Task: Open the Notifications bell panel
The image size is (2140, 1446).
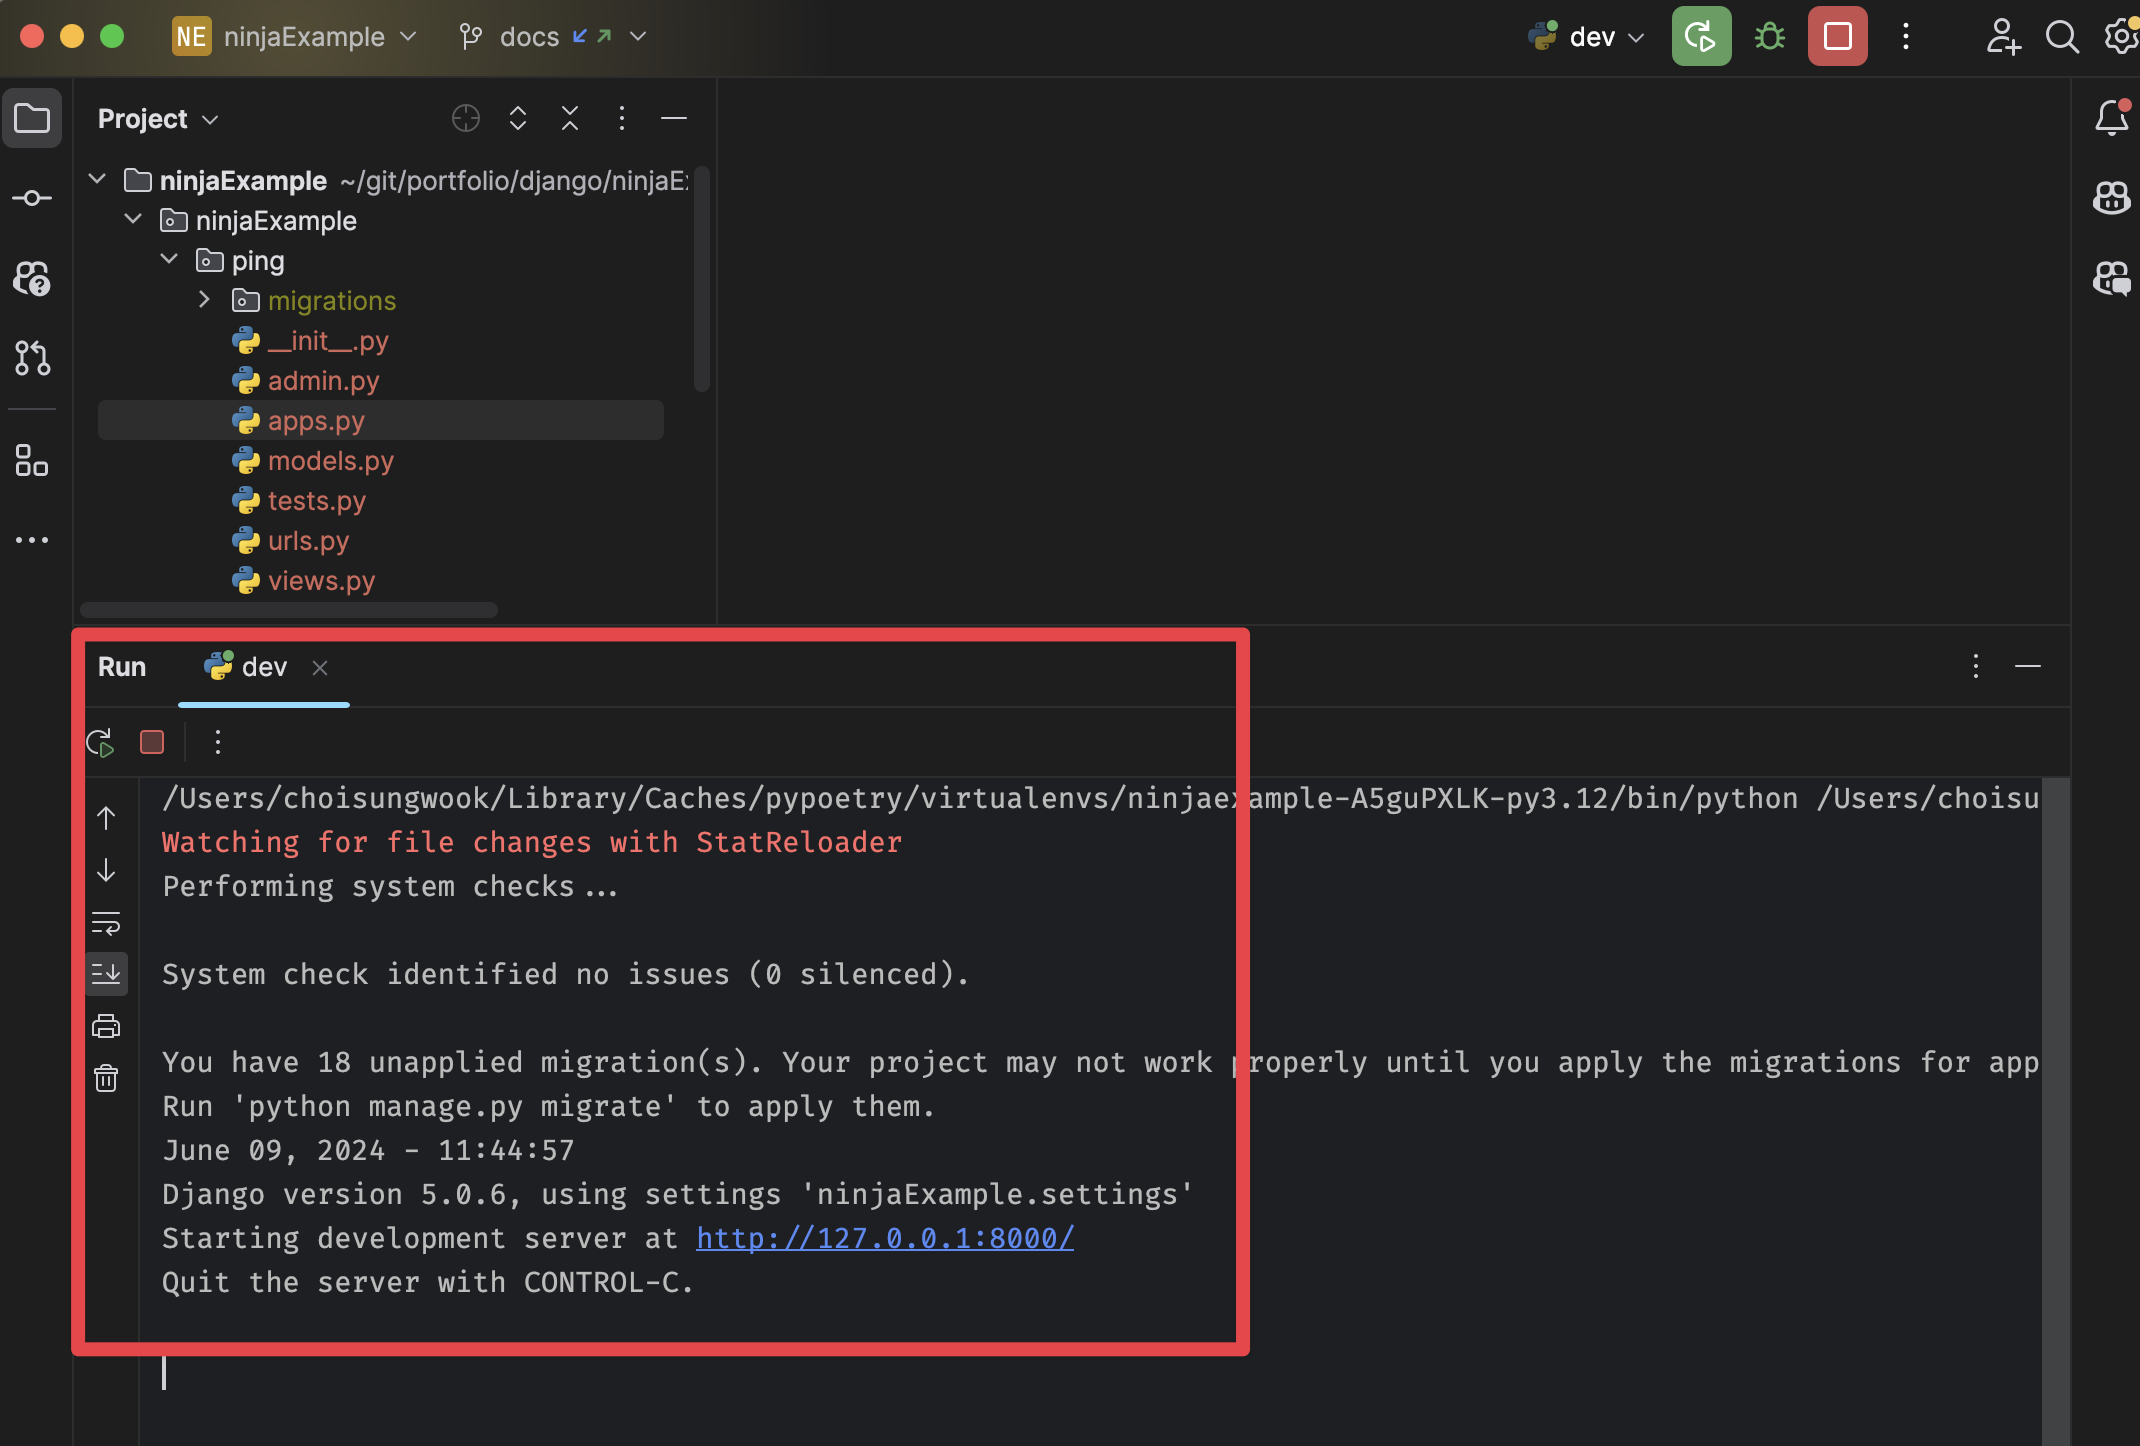Action: [x=2111, y=118]
